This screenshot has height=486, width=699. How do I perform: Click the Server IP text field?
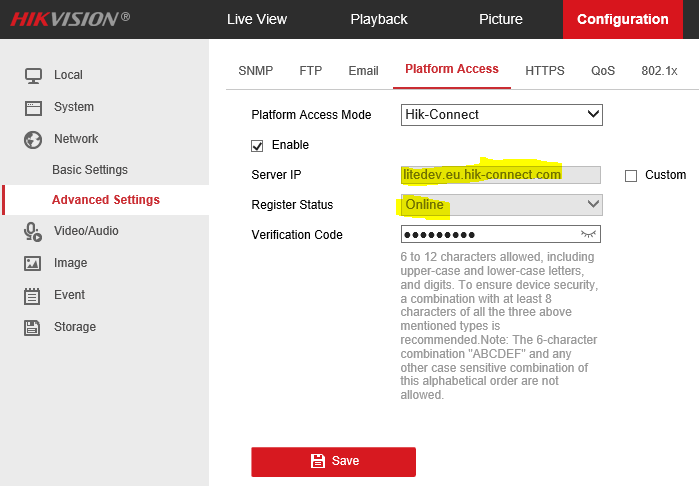[500, 175]
